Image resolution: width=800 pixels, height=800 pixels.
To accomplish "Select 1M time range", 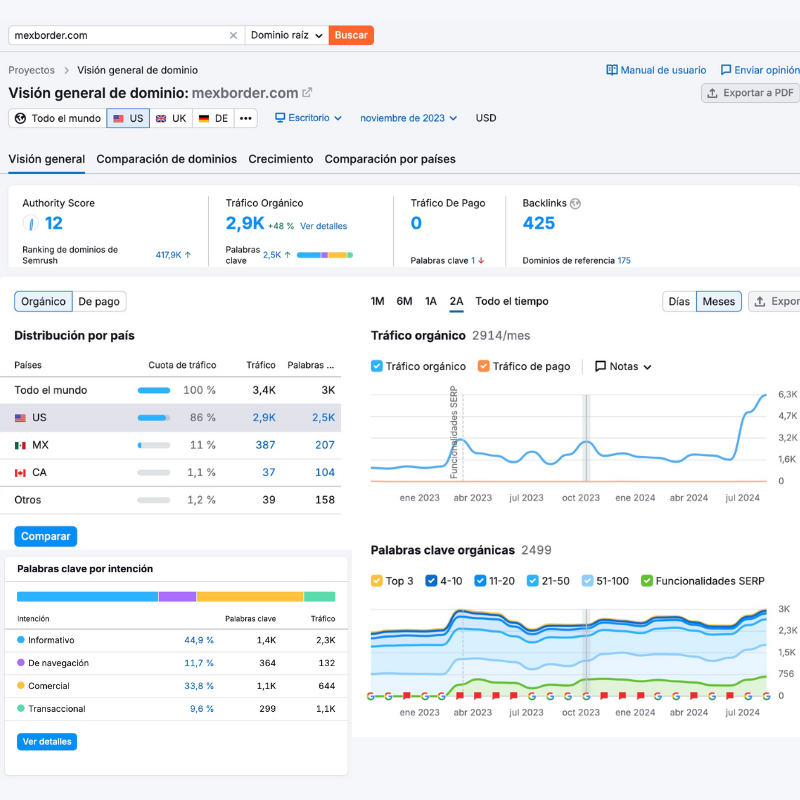I will [x=378, y=302].
